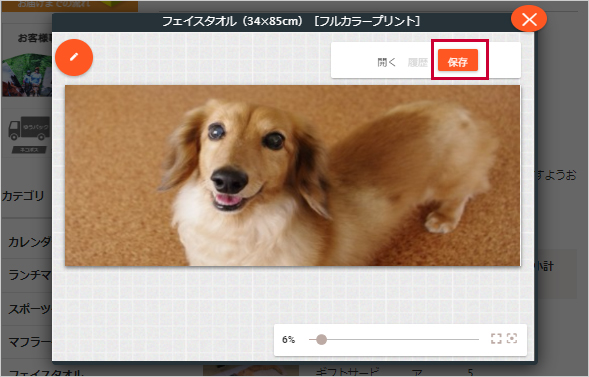Open the 履歴 history option
The image size is (589, 377).
point(418,62)
